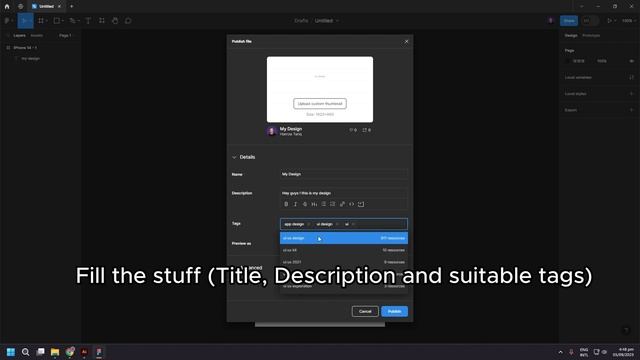Viewport: 640px width, 360px height.
Task: Select the Comment tool
Action: (128, 20)
